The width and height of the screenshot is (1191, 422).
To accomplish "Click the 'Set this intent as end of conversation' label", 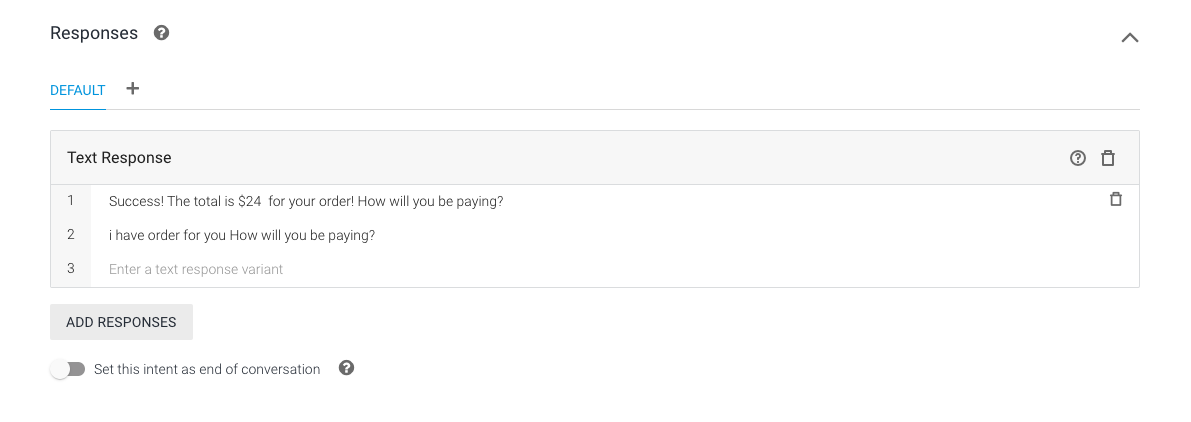I will [207, 370].
